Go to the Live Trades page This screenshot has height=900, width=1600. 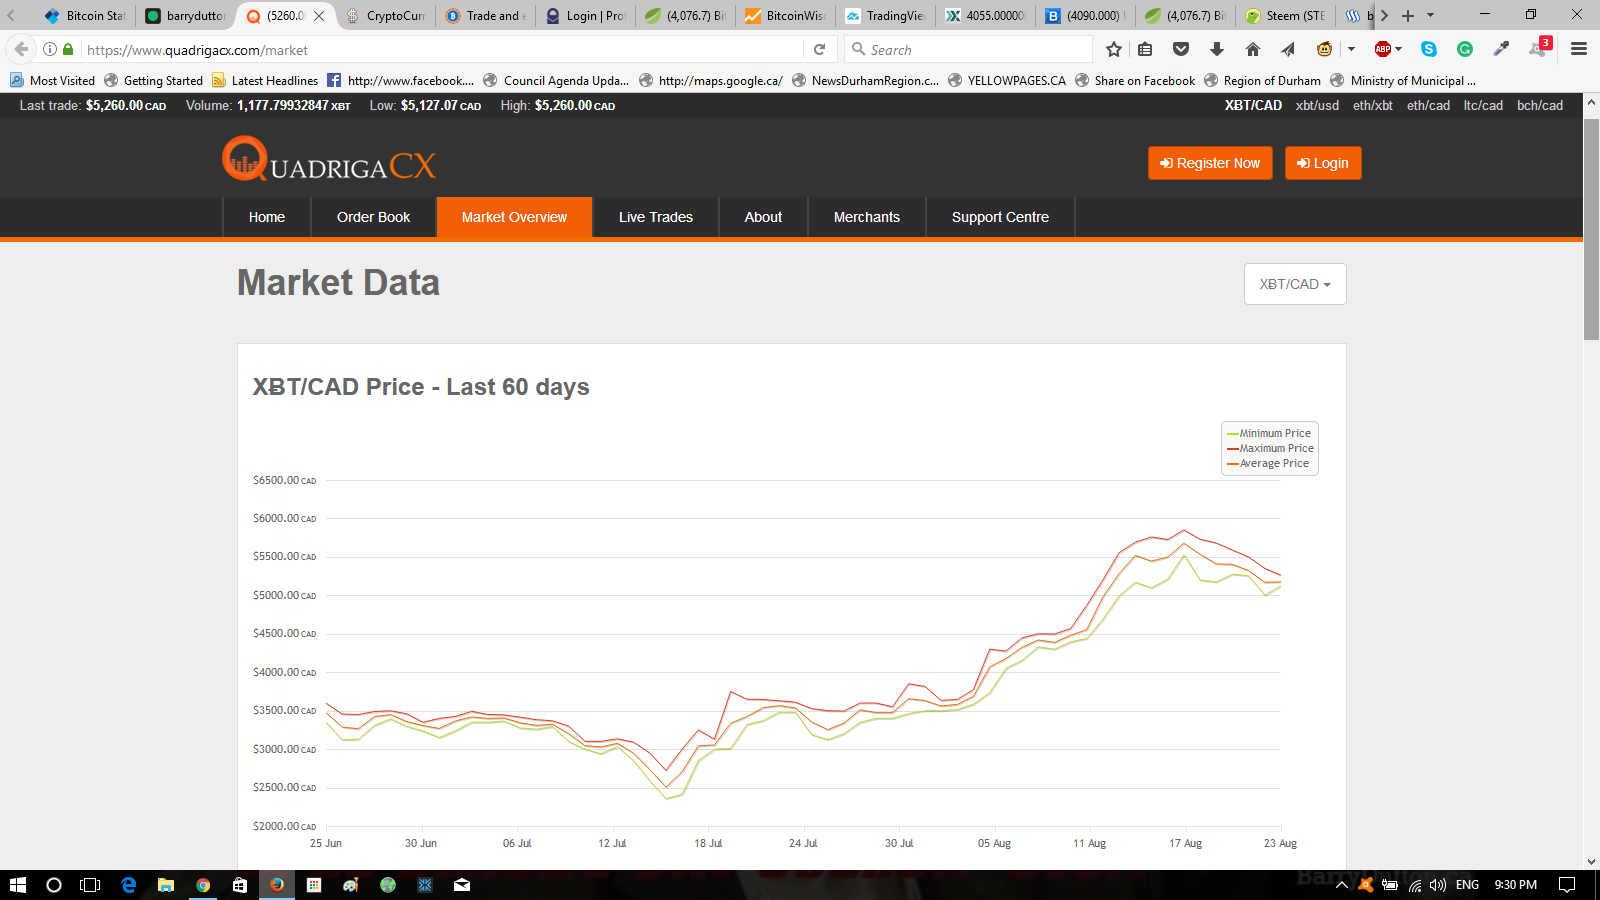tap(656, 217)
